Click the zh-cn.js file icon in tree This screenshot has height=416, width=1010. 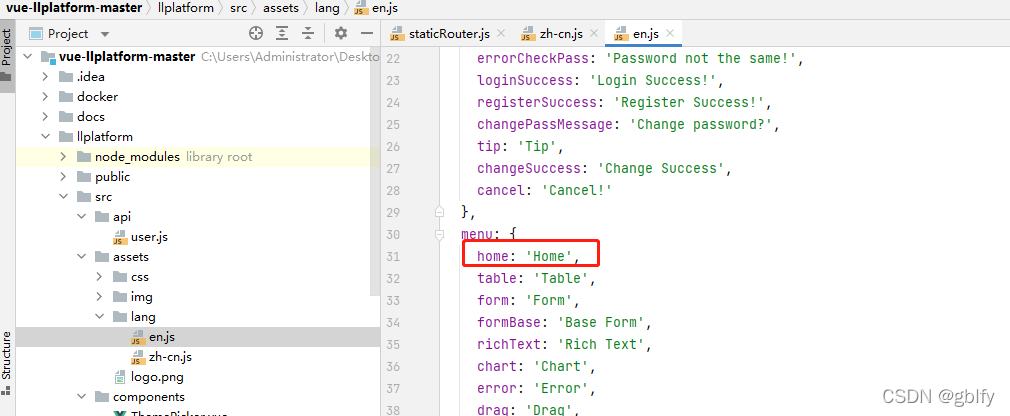(138, 357)
